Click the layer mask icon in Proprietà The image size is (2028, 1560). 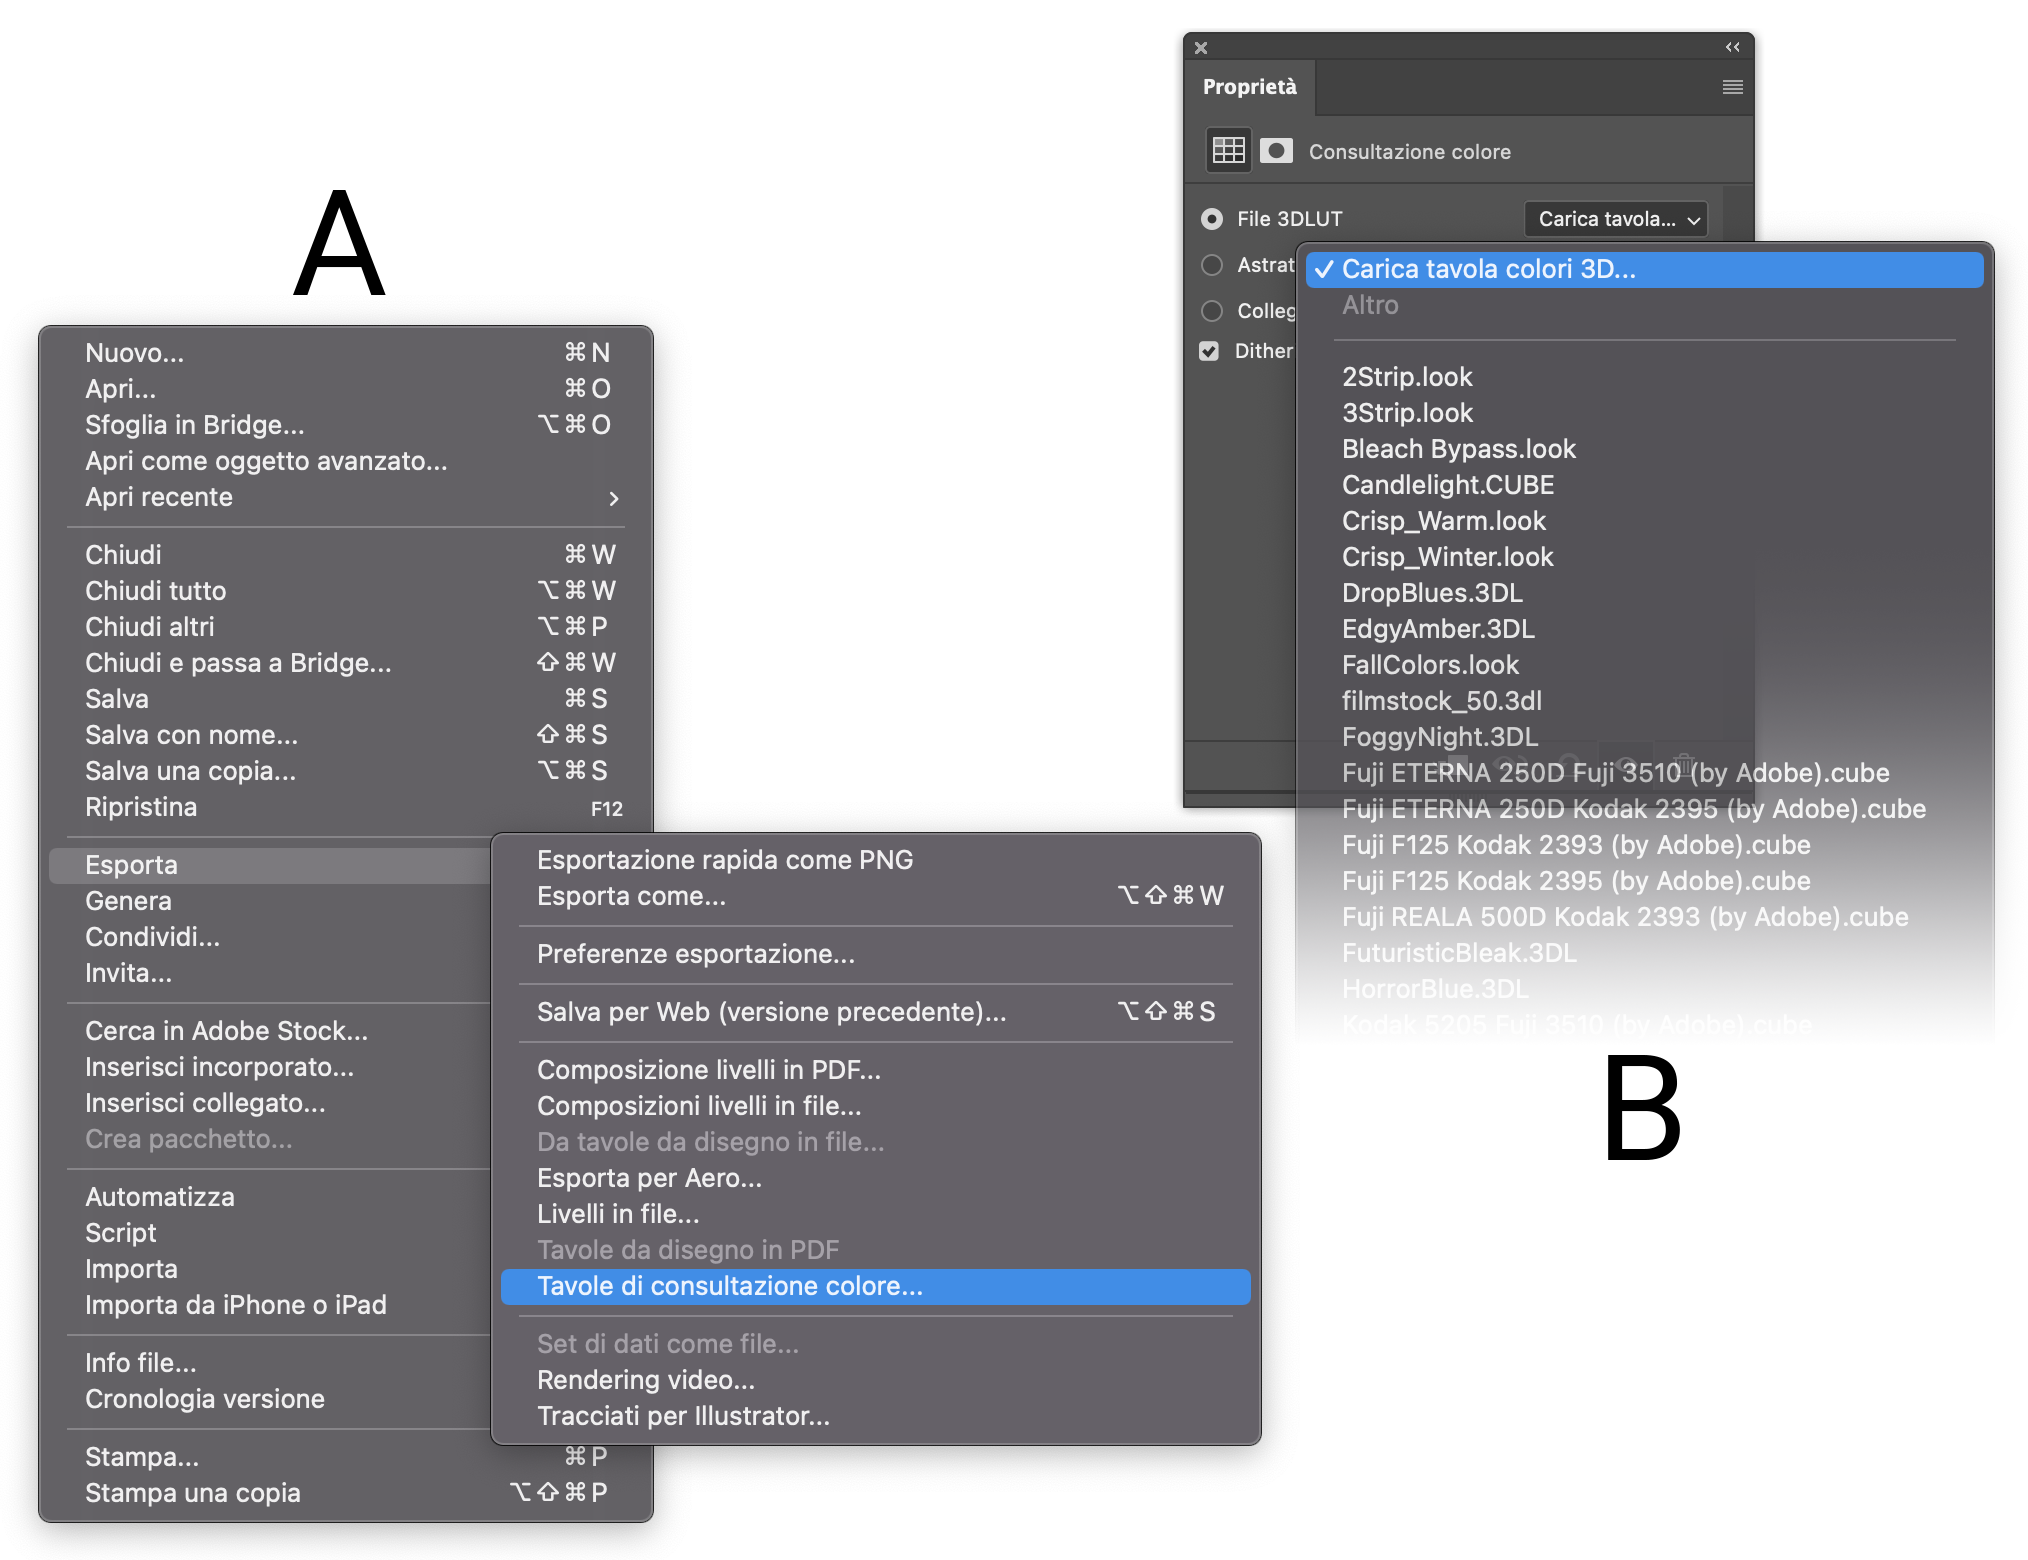[x=1276, y=151]
